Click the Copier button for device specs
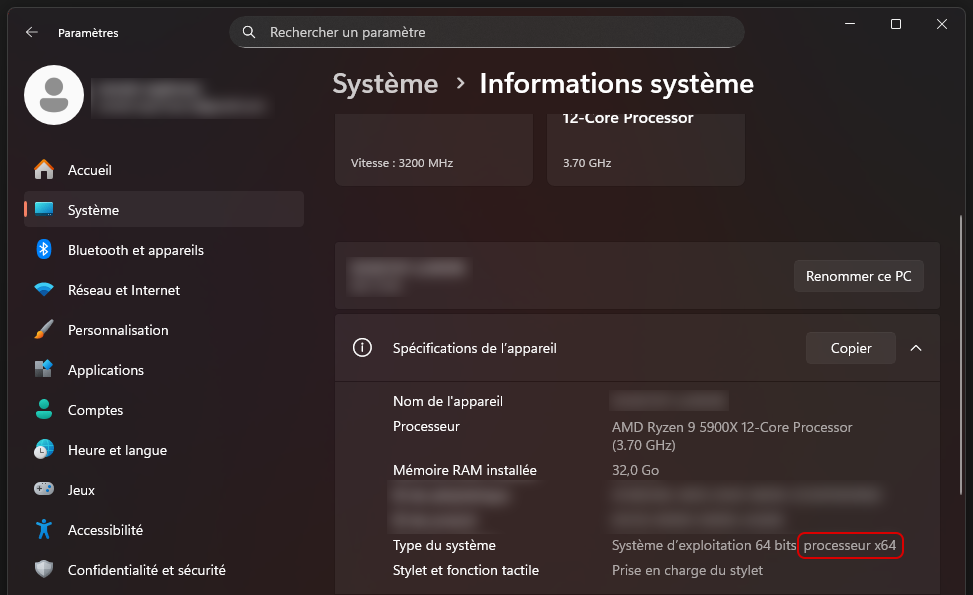This screenshot has width=973, height=595. [x=850, y=347]
